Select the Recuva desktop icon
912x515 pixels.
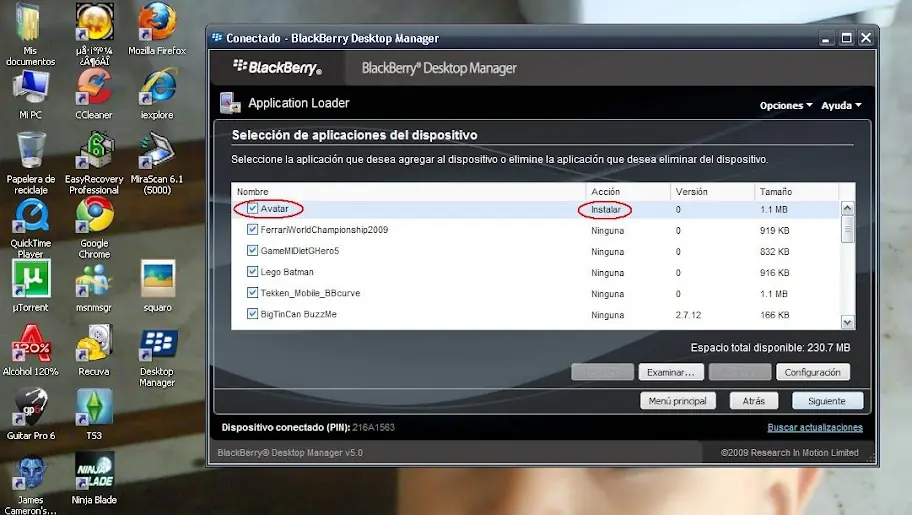pyautogui.click(x=94, y=351)
